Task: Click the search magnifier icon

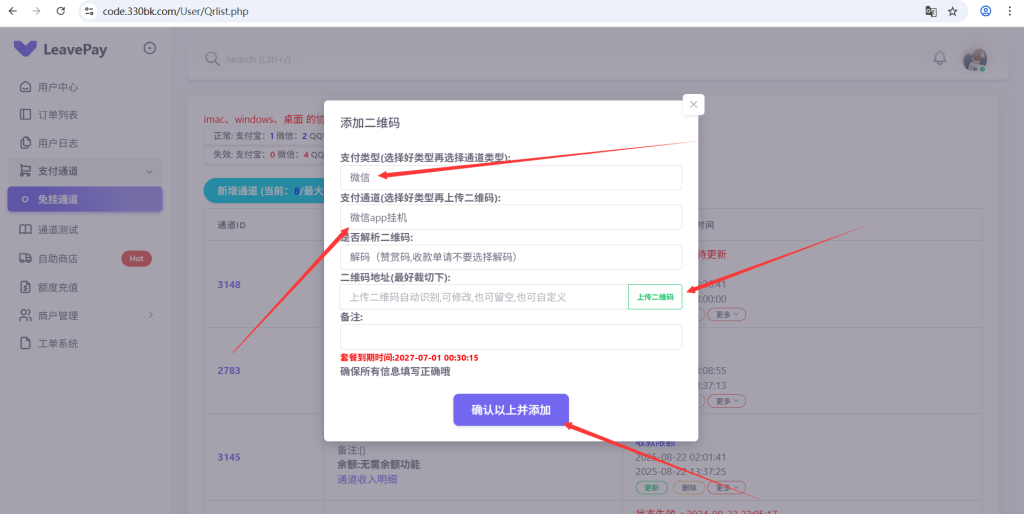Action: click(212, 59)
